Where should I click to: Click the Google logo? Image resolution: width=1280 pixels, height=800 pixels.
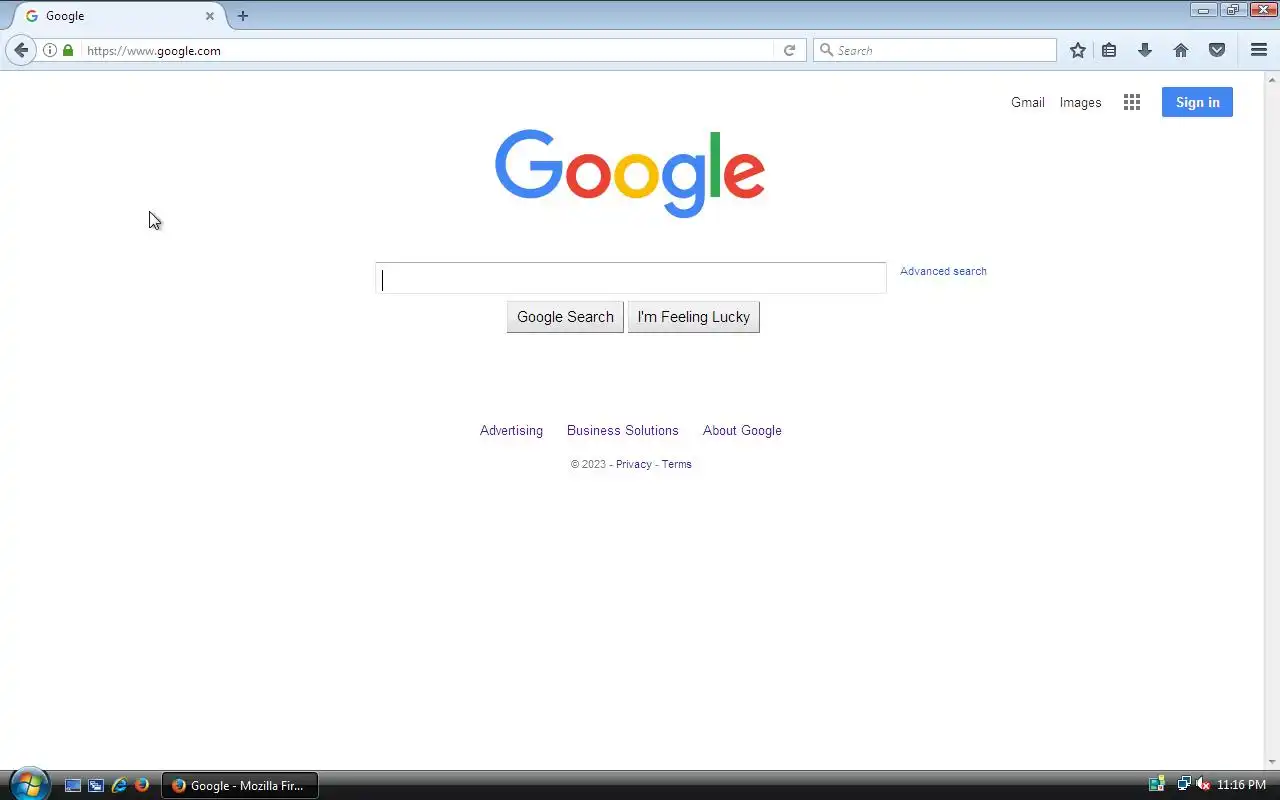630,174
